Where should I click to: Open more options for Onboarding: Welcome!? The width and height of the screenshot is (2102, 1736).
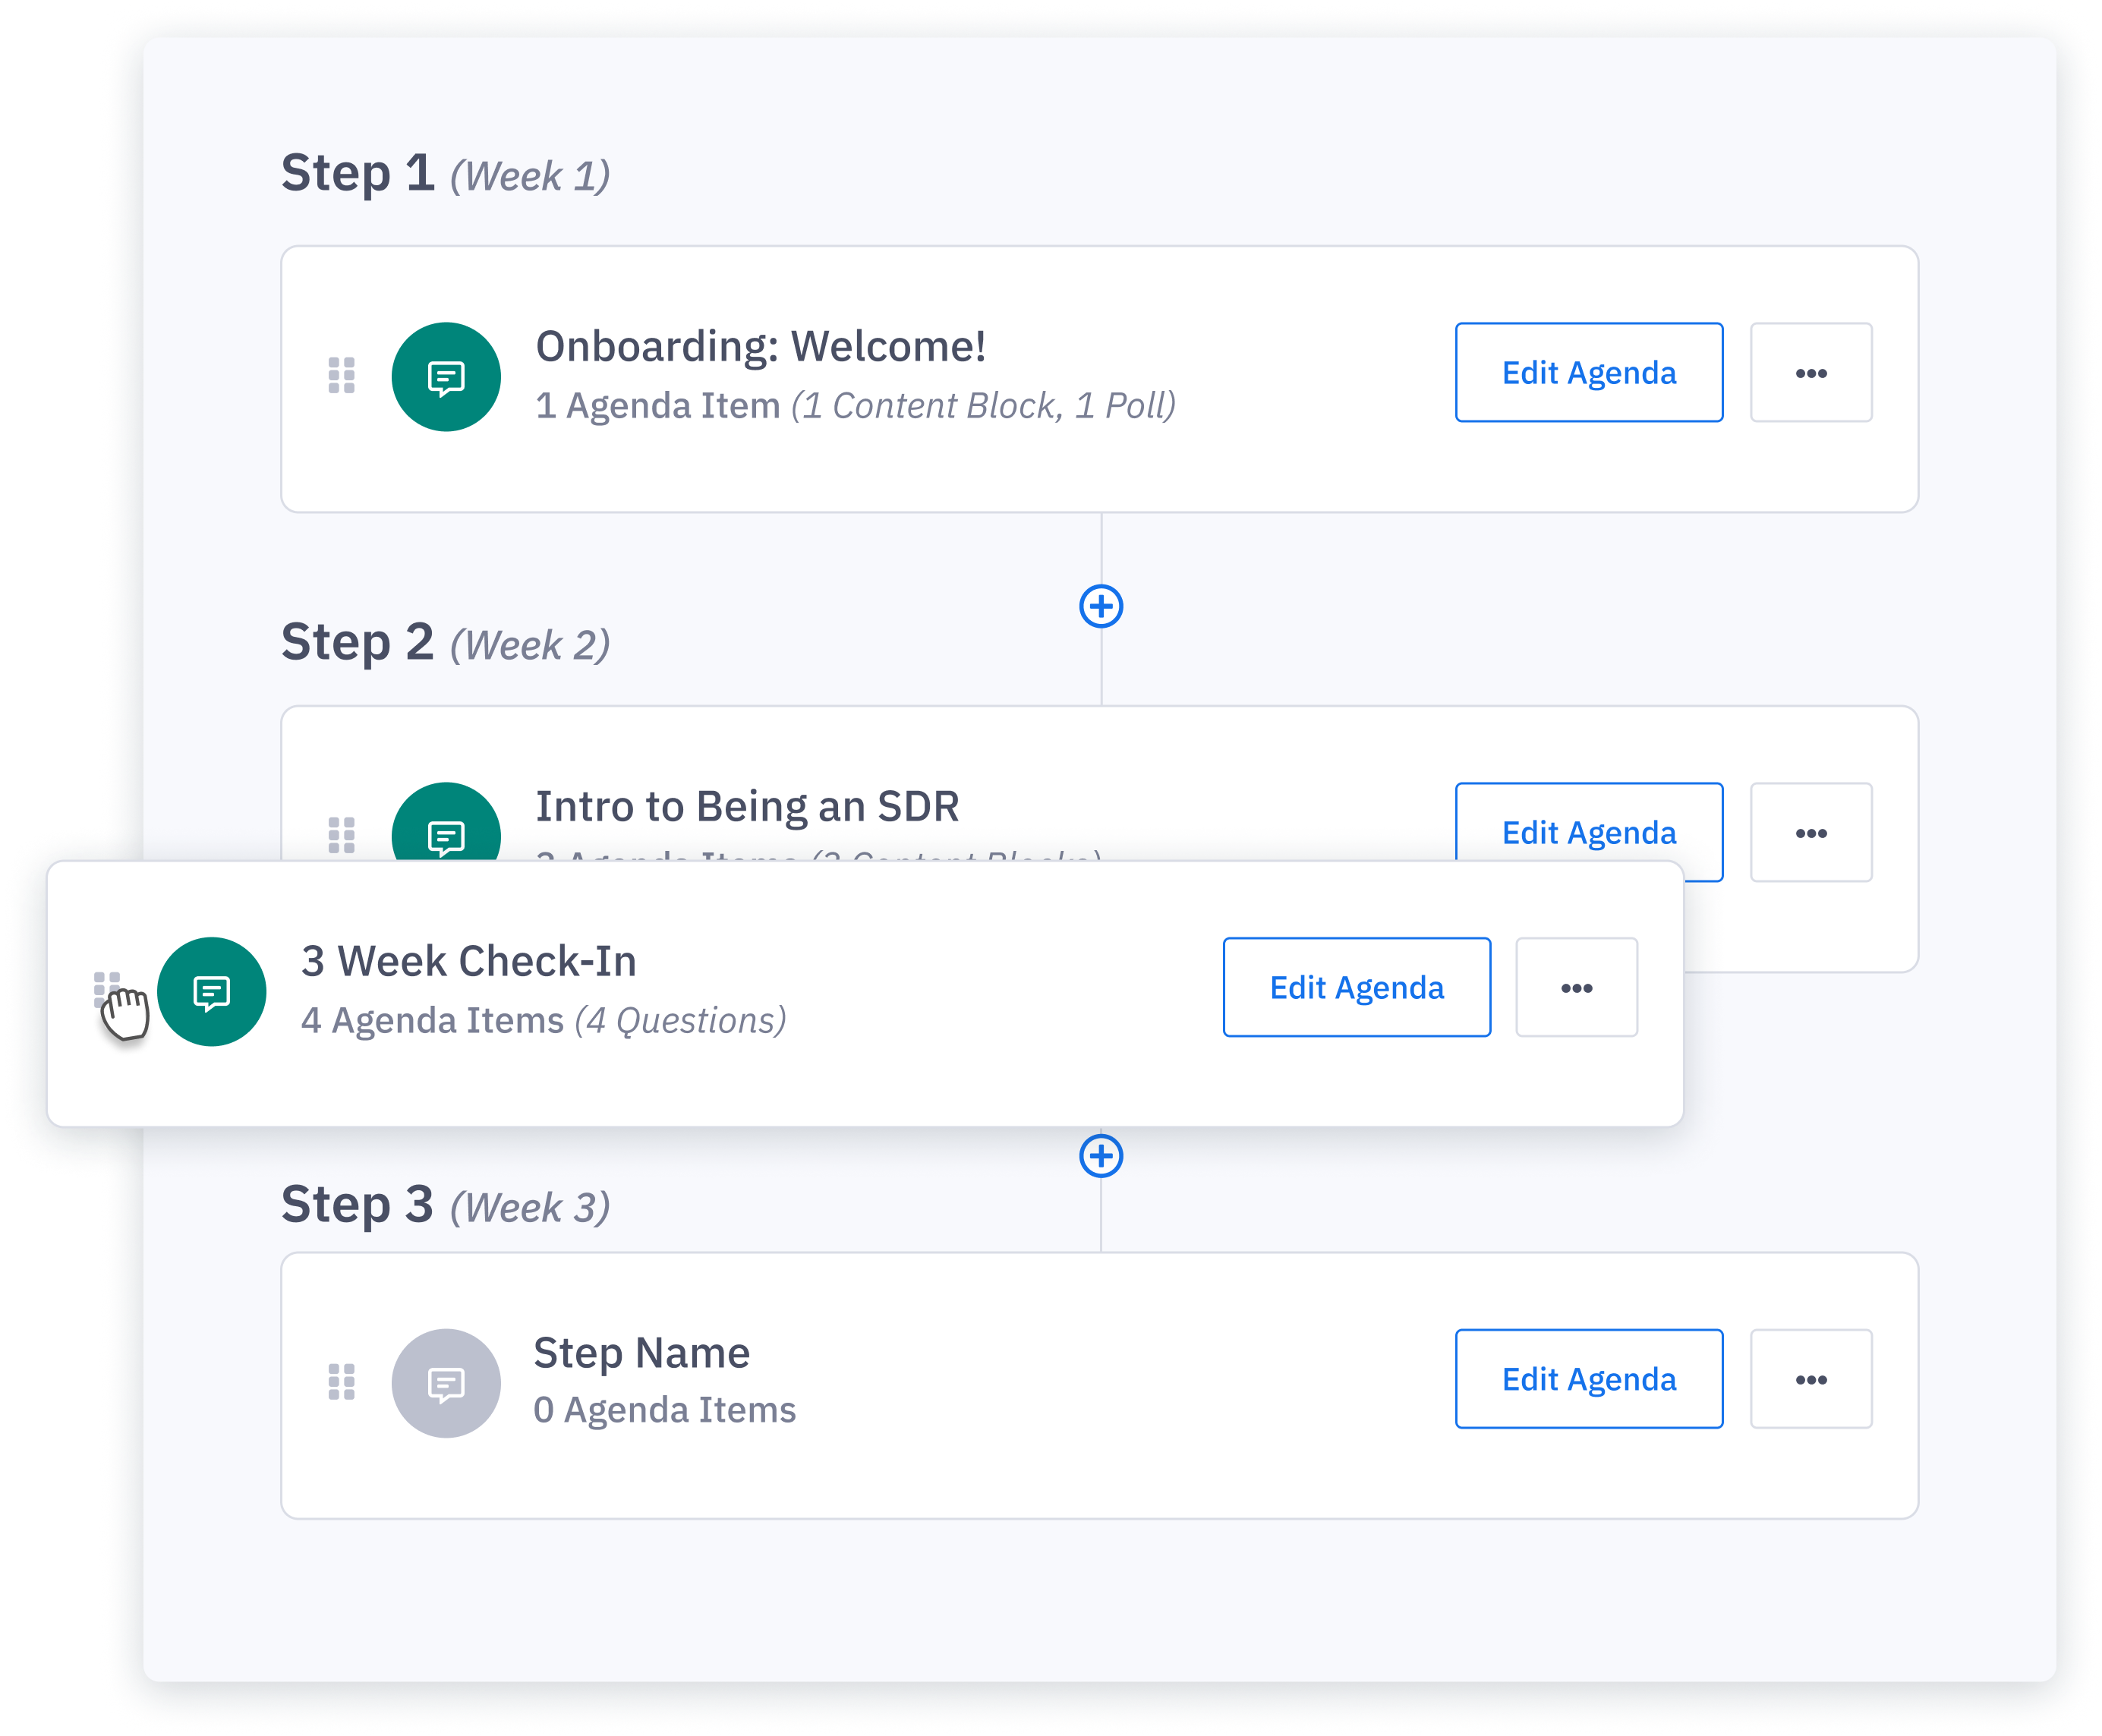coord(1811,373)
